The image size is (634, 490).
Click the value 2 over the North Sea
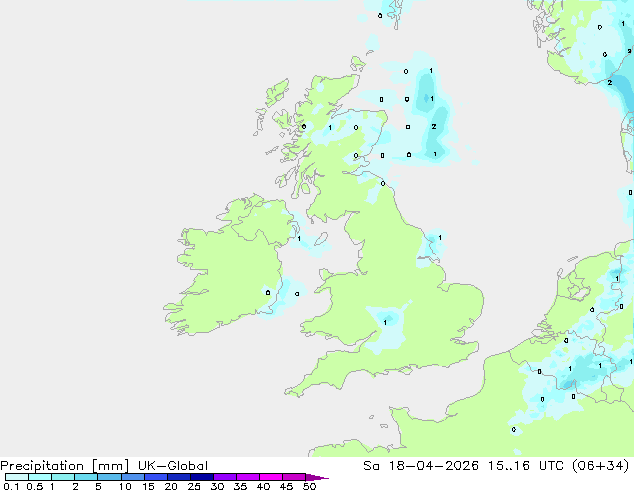tap(434, 127)
